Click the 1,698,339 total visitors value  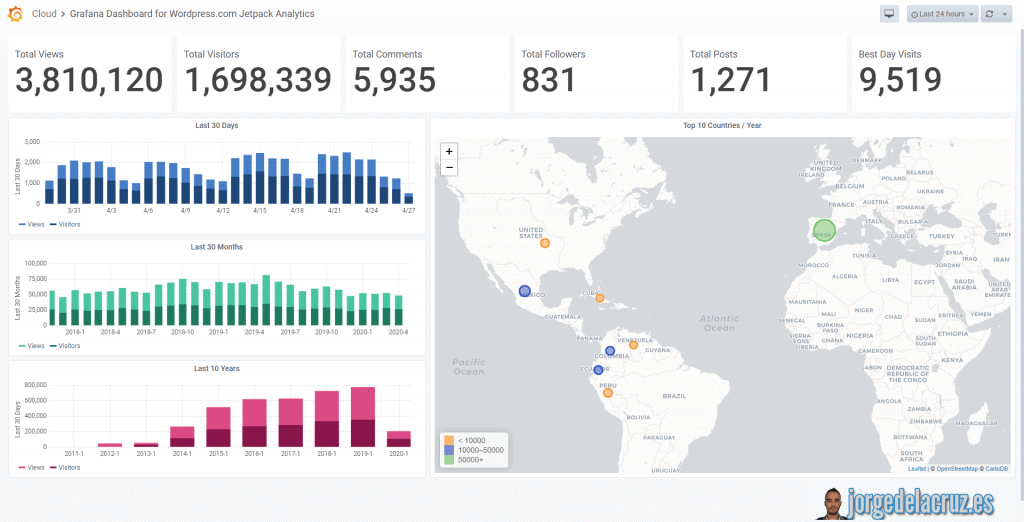[258, 80]
